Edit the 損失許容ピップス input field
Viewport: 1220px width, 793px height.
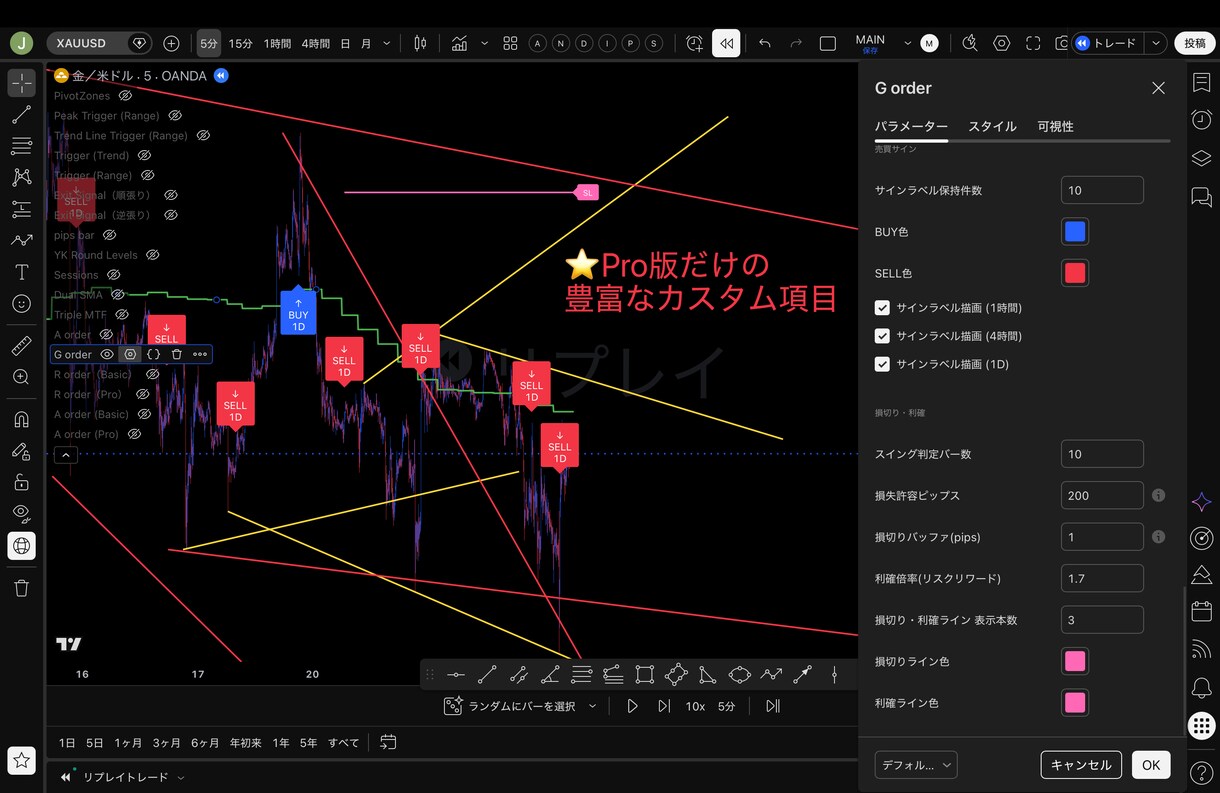point(1102,495)
